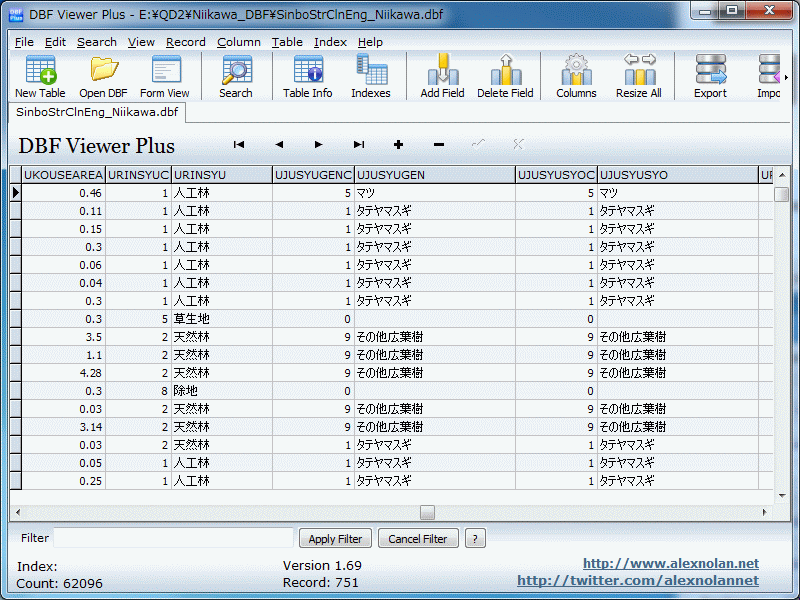
Task: Switch to Form View
Action: click(x=165, y=76)
